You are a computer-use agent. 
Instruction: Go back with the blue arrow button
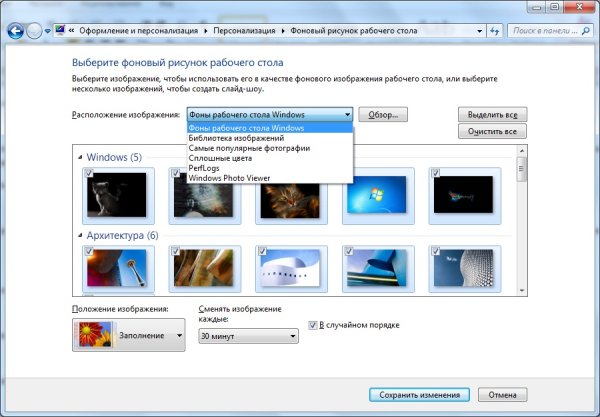pyautogui.click(x=16, y=31)
